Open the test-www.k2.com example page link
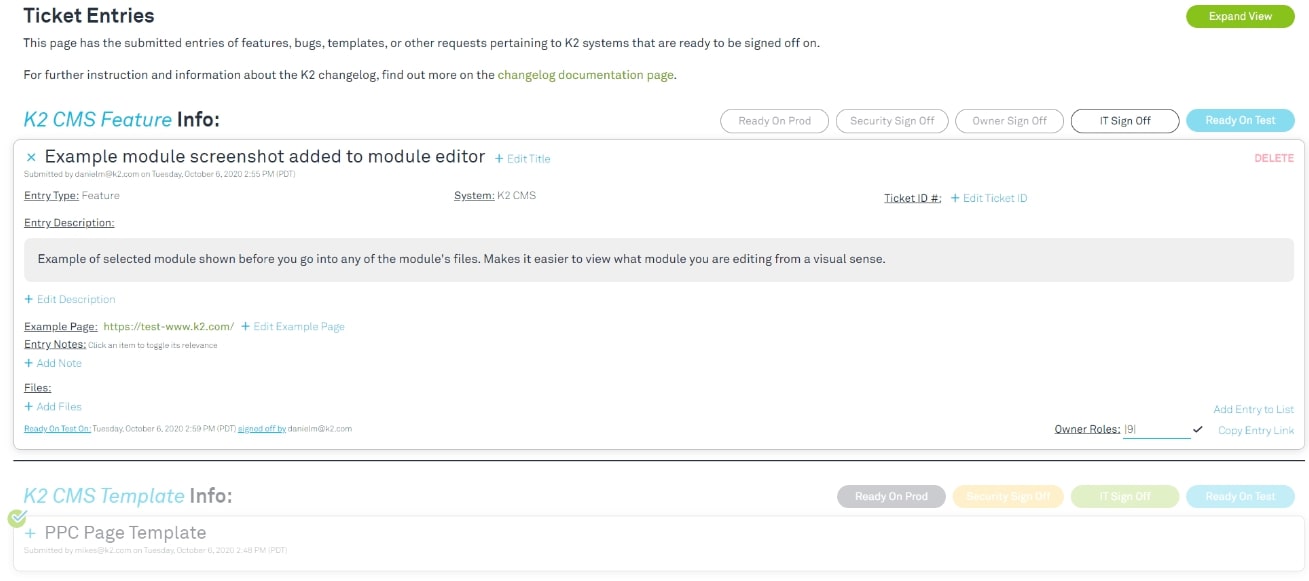 coord(168,326)
